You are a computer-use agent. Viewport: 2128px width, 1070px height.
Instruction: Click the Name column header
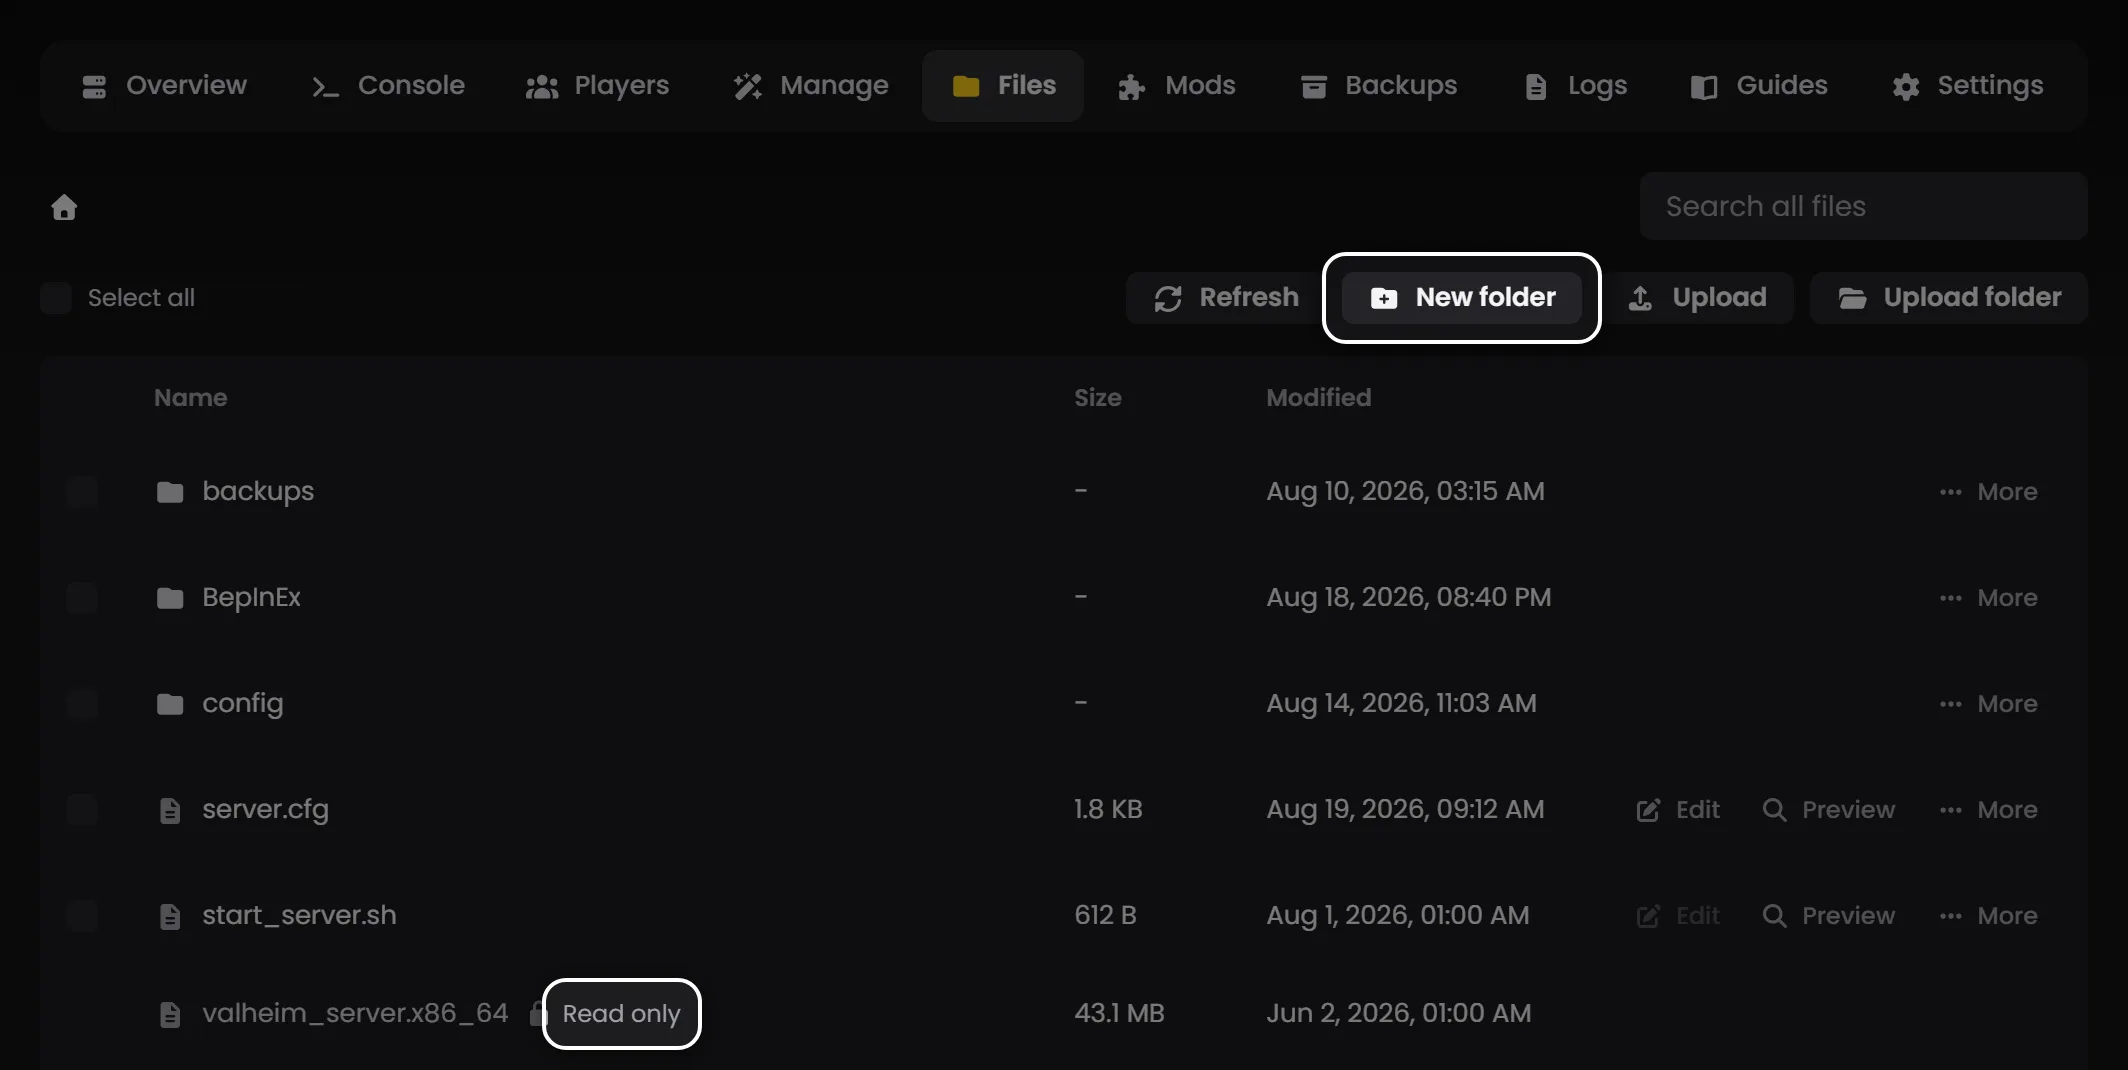191,398
